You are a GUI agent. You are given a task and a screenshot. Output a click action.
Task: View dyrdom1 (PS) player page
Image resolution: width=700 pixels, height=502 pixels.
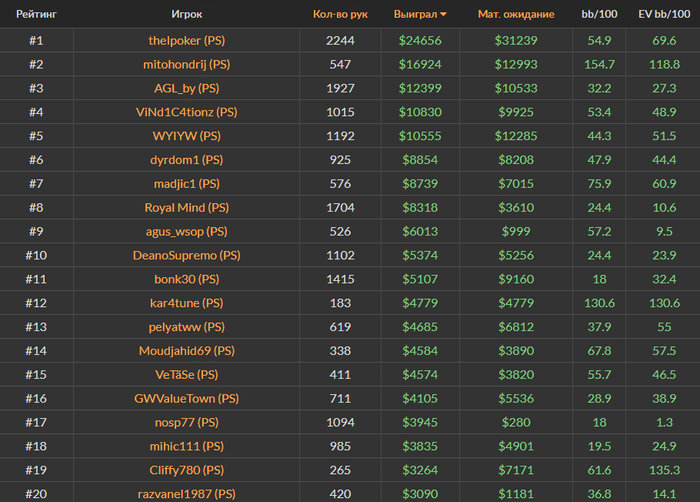pyautogui.click(x=186, y=160)
